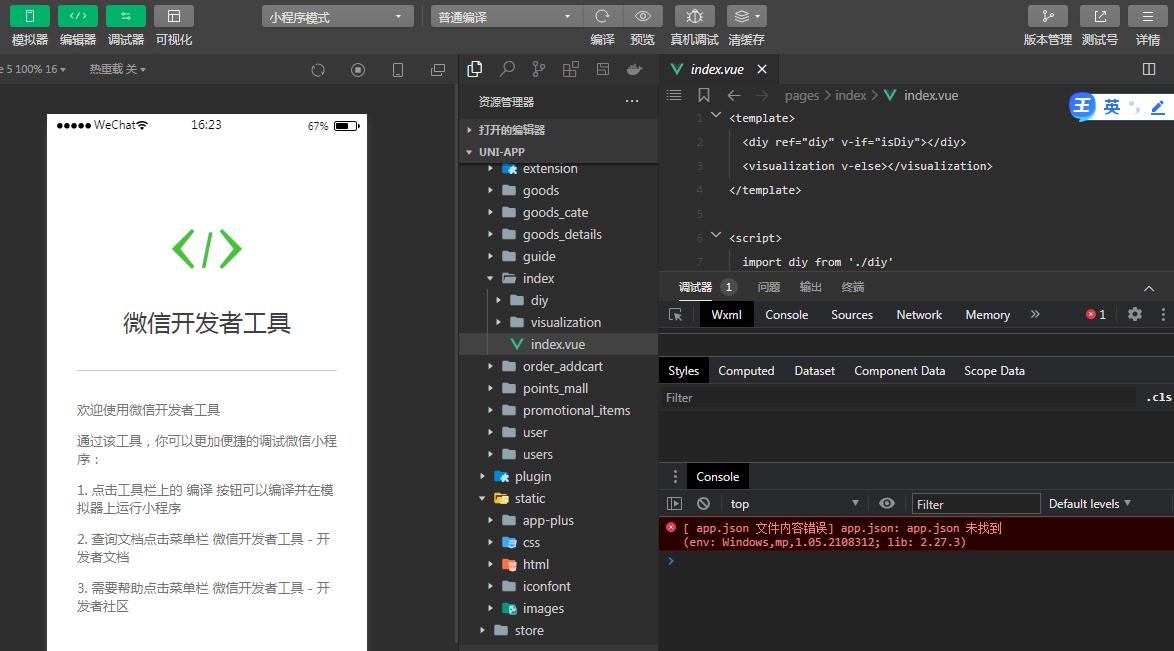Close the index.vue editor tab

(762, 69)
